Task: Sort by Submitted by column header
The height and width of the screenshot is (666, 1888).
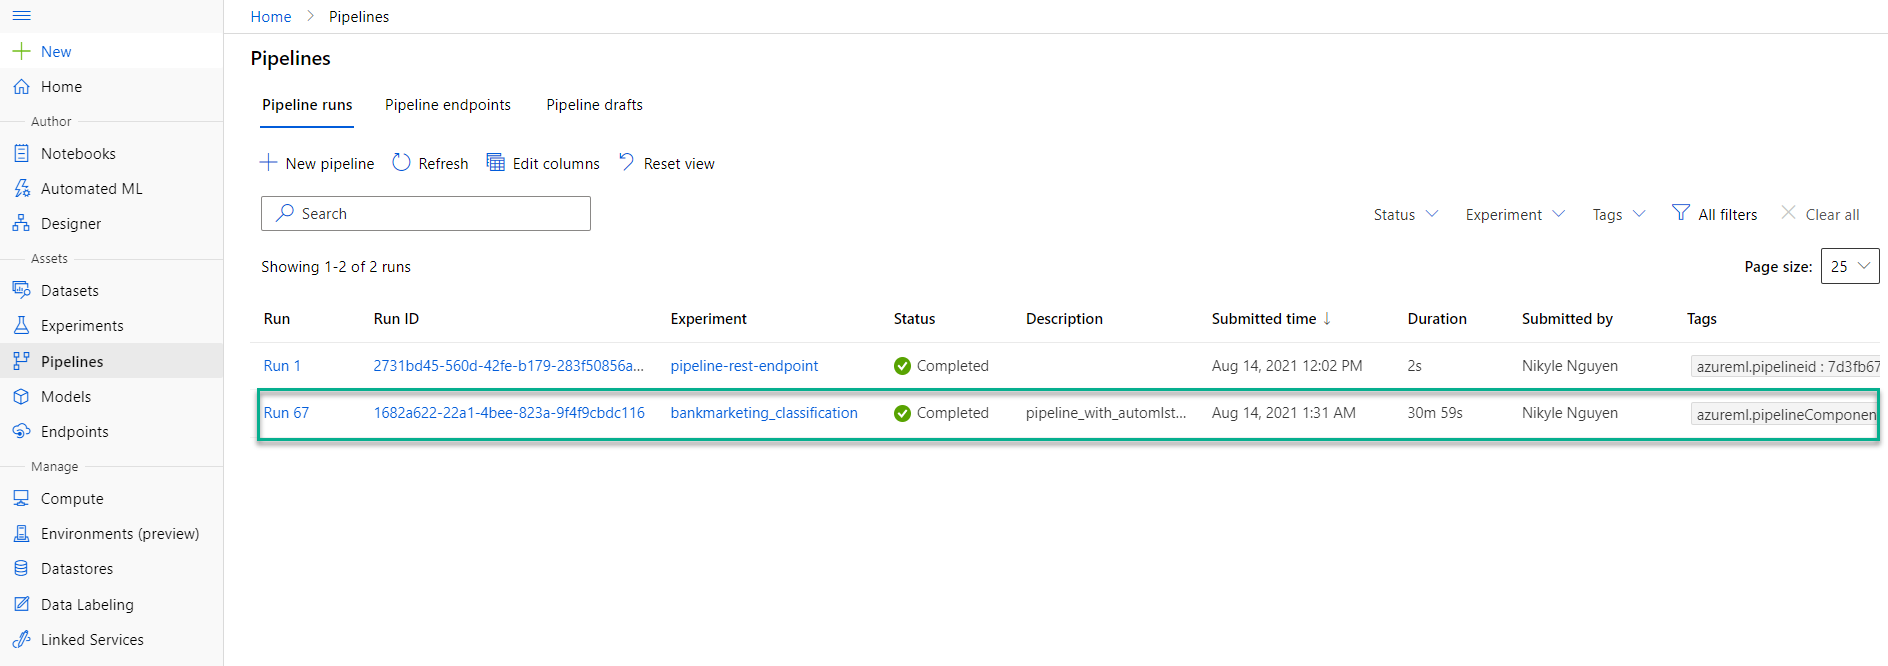Action: [x=1567, y=319]
